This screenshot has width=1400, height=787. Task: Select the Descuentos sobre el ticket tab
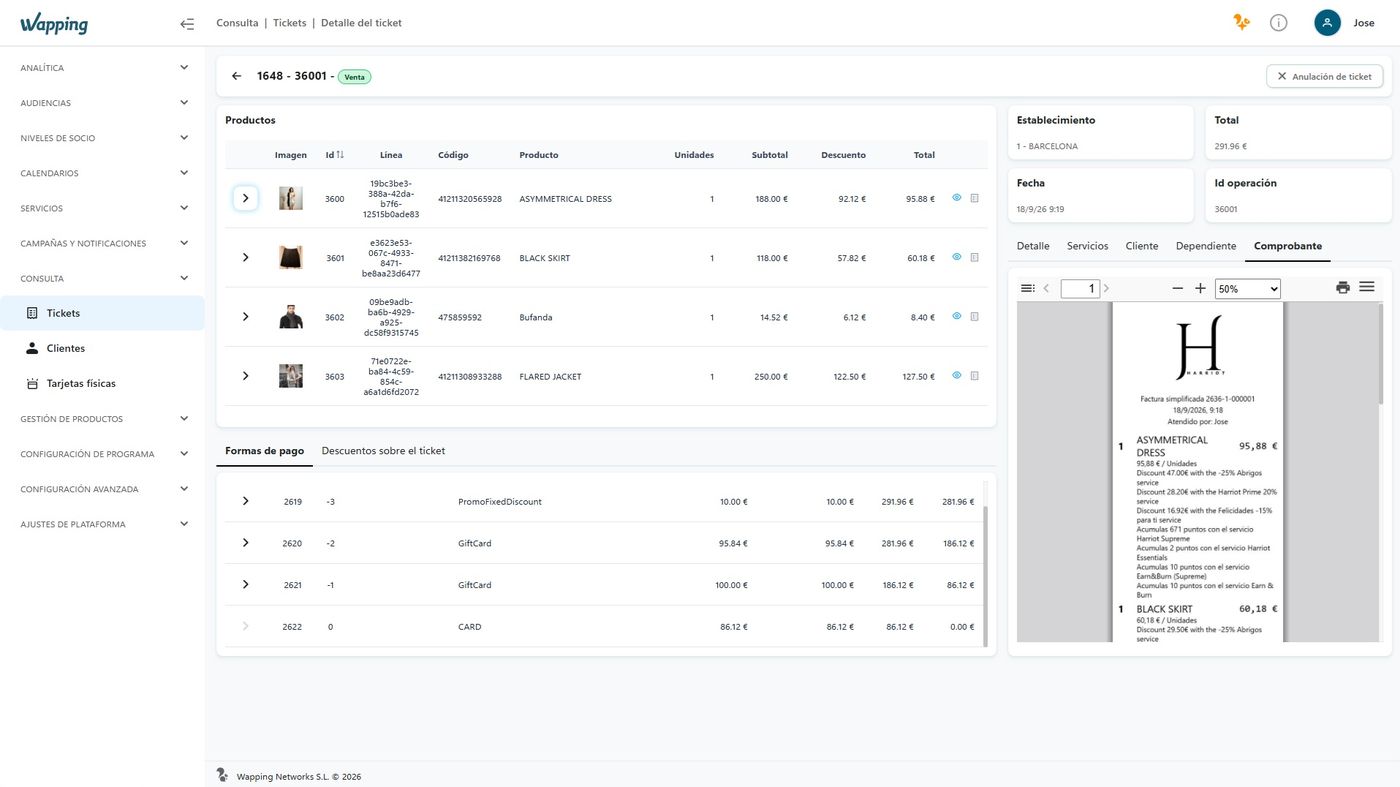point(383,451)
